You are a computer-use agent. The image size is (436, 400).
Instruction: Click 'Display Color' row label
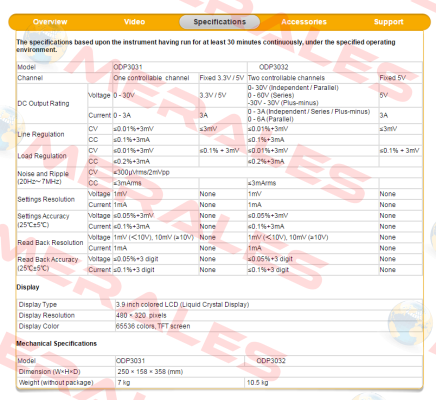pyautogui.click(x=39, y=326)
